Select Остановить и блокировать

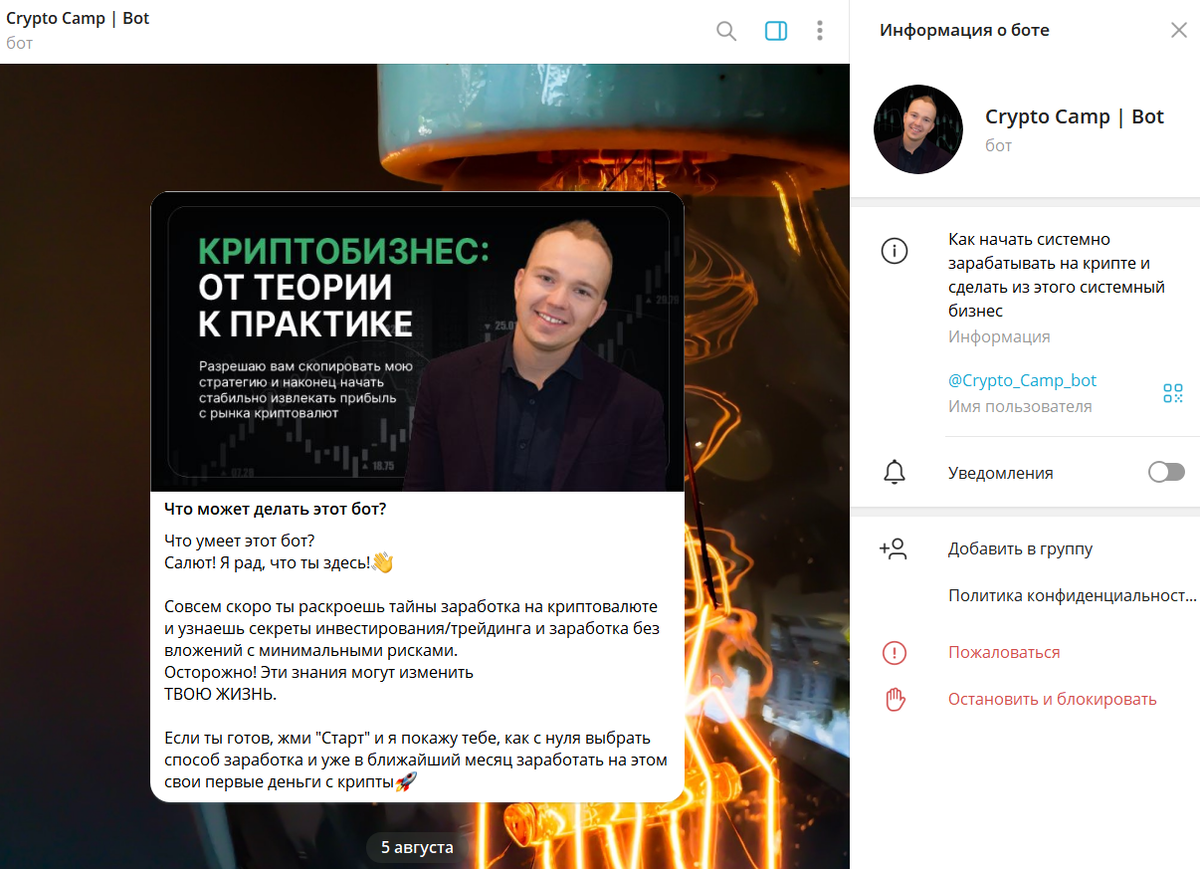tap(1052, 700)
